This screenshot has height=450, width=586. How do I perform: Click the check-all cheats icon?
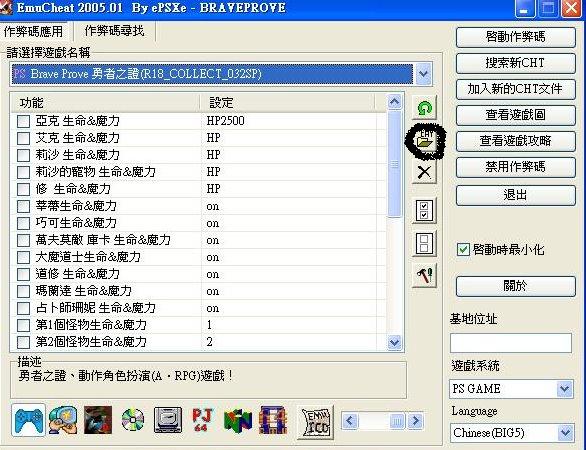[424, 210]
